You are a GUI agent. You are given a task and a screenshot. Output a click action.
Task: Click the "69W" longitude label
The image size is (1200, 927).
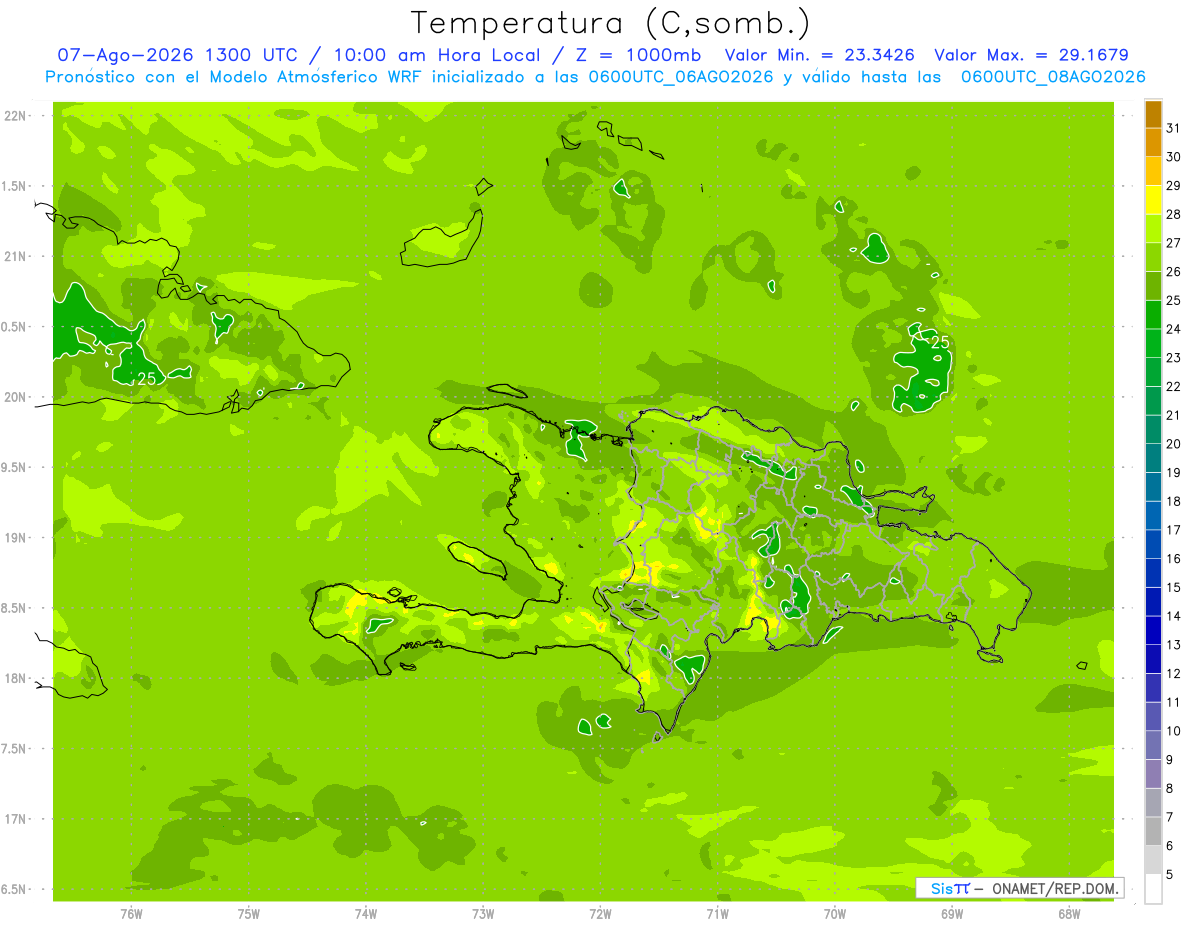tap(952, 914)
